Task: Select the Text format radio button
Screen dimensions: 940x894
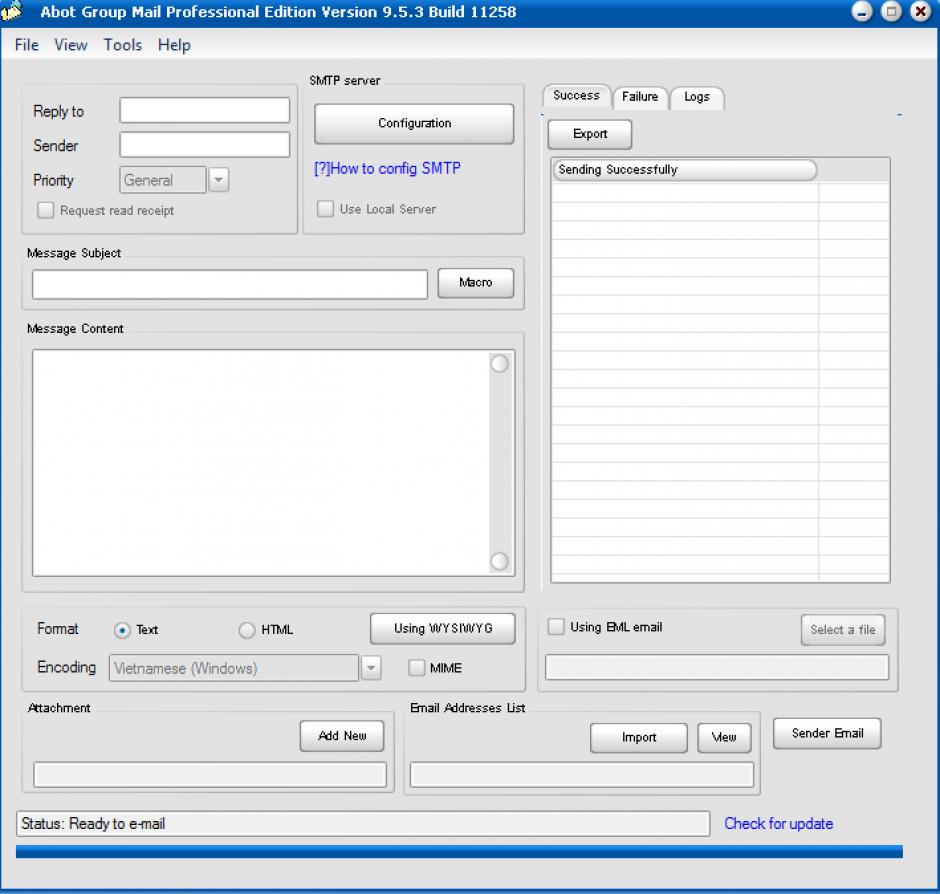Action: (x=122, y=630)
